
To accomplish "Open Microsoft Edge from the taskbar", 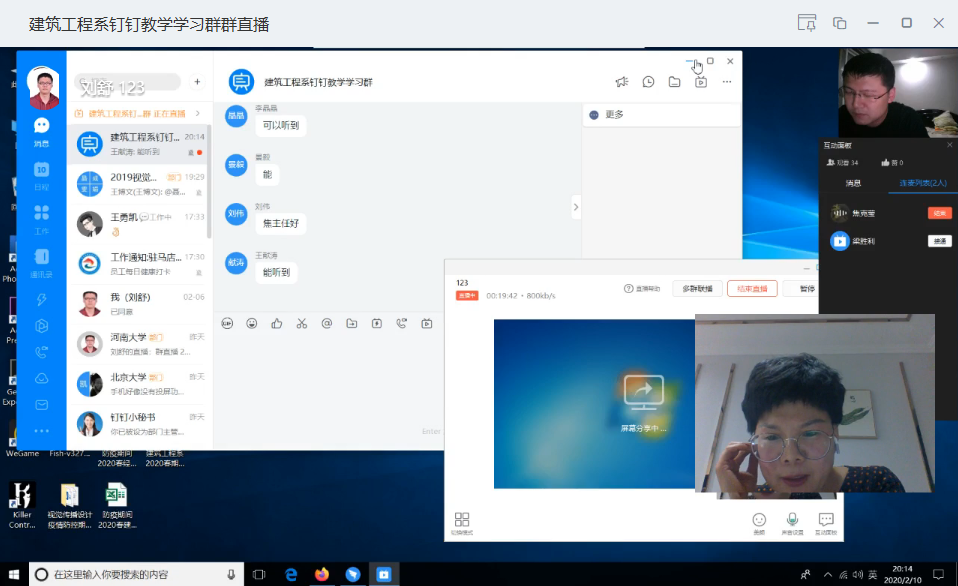I will (291, 574).
